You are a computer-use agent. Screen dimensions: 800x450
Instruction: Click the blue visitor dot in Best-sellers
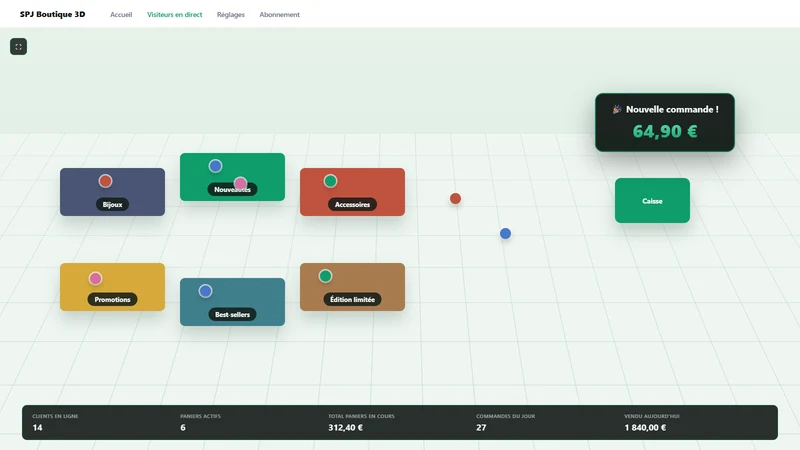pyautogui.click(x=205, y=291)
